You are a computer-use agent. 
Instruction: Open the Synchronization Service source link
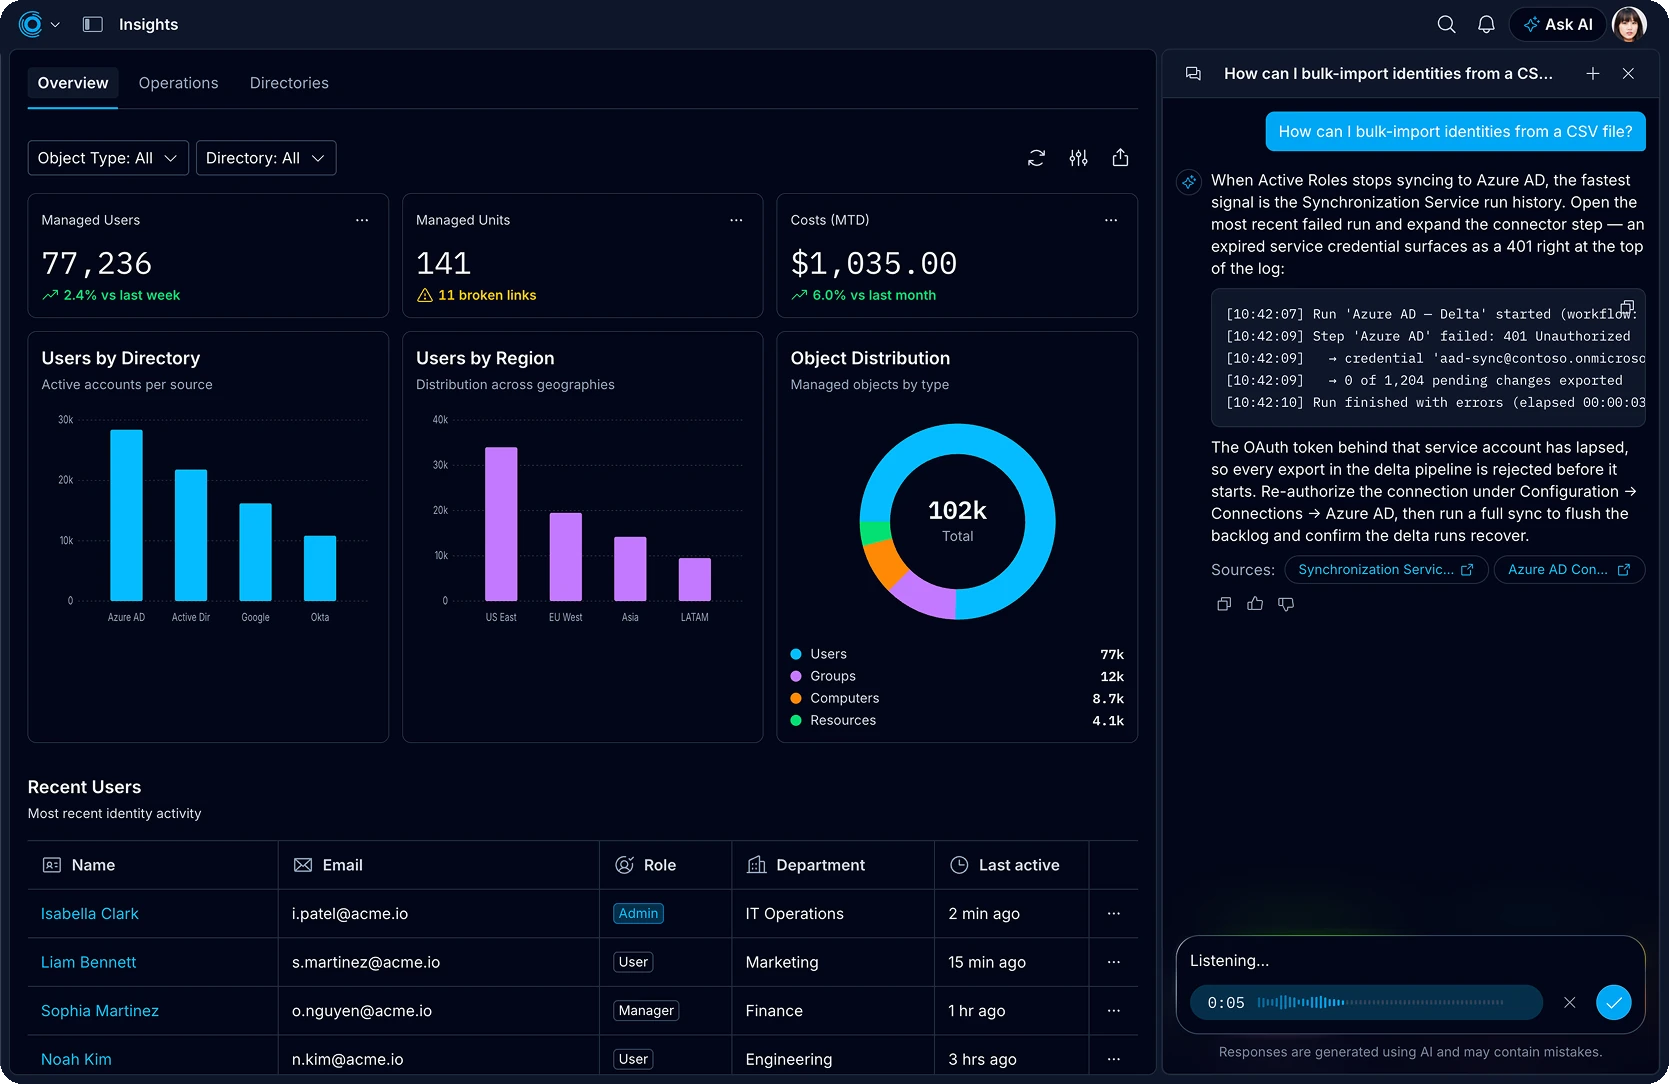tap(1386, 570)
